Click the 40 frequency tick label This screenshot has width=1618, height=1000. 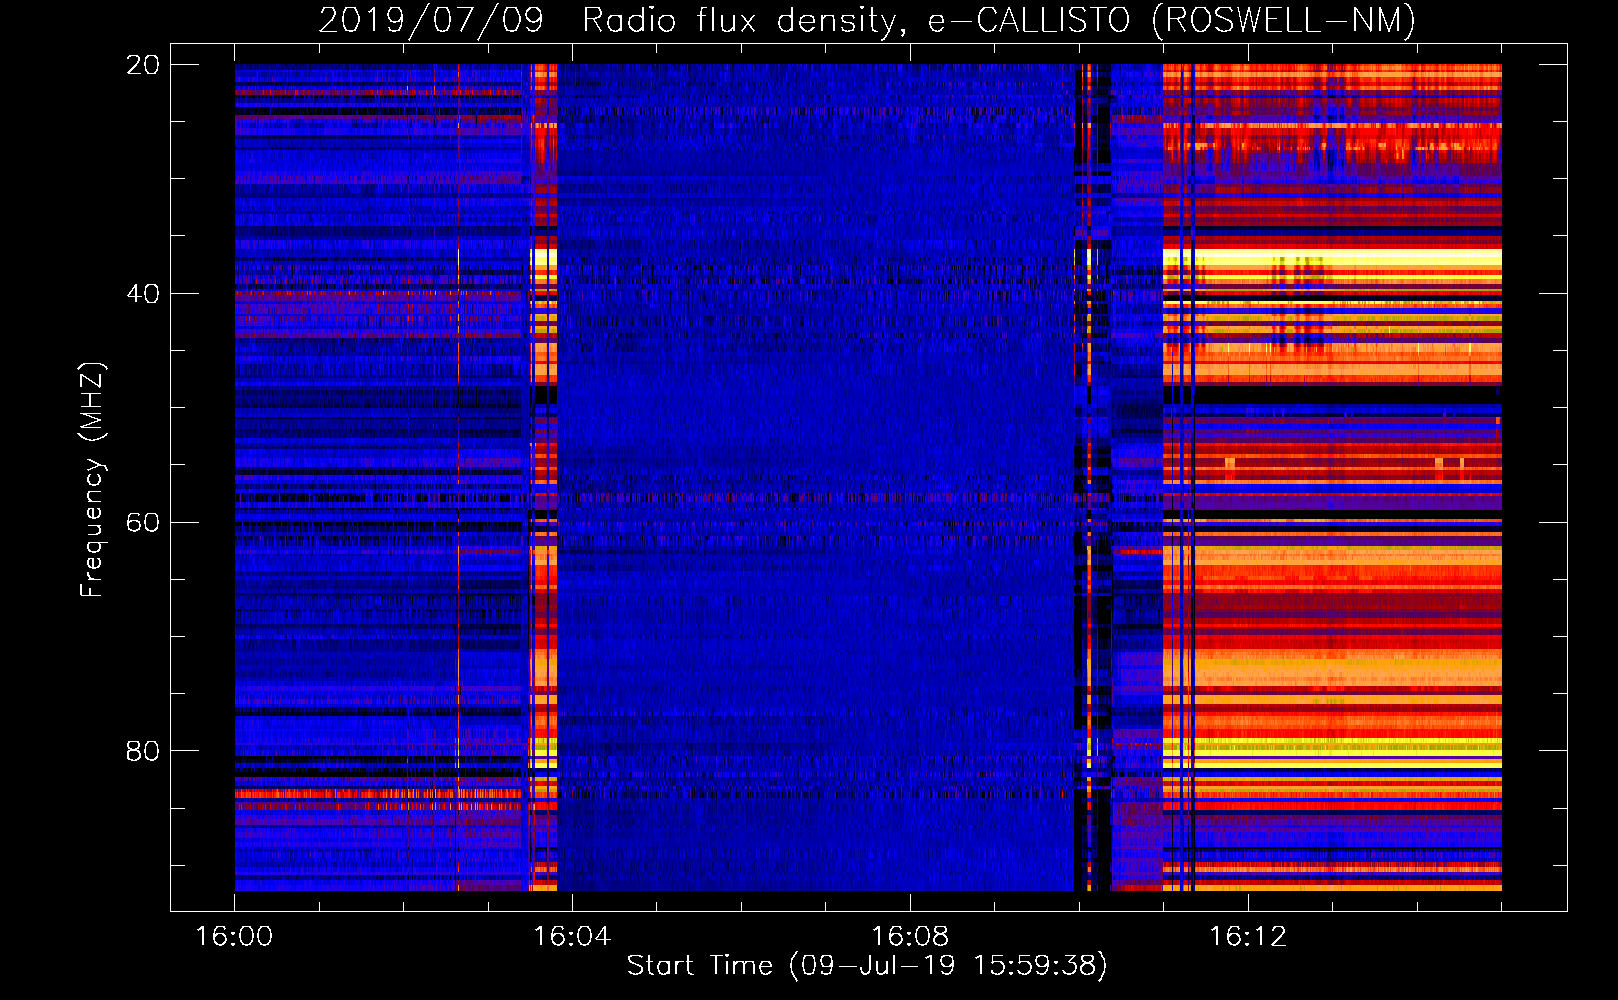(x=142, y=294)
